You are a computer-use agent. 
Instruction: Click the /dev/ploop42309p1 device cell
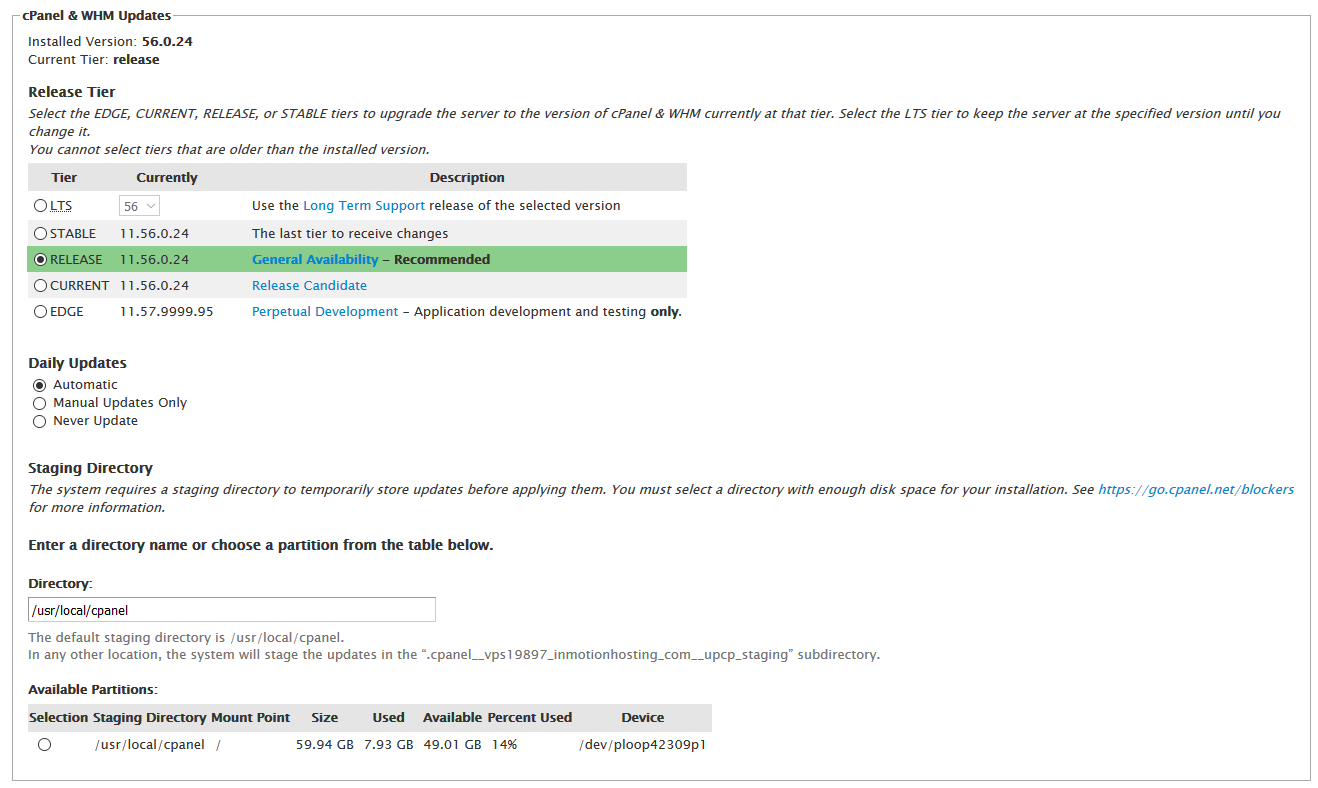click(x=642, y=745)
